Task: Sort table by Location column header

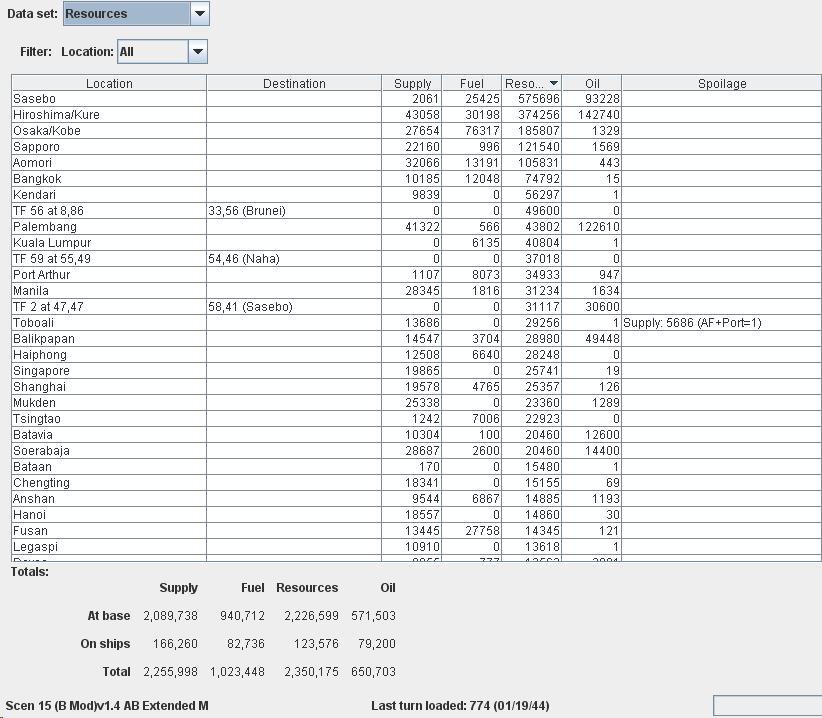Action: pos(109,83)
